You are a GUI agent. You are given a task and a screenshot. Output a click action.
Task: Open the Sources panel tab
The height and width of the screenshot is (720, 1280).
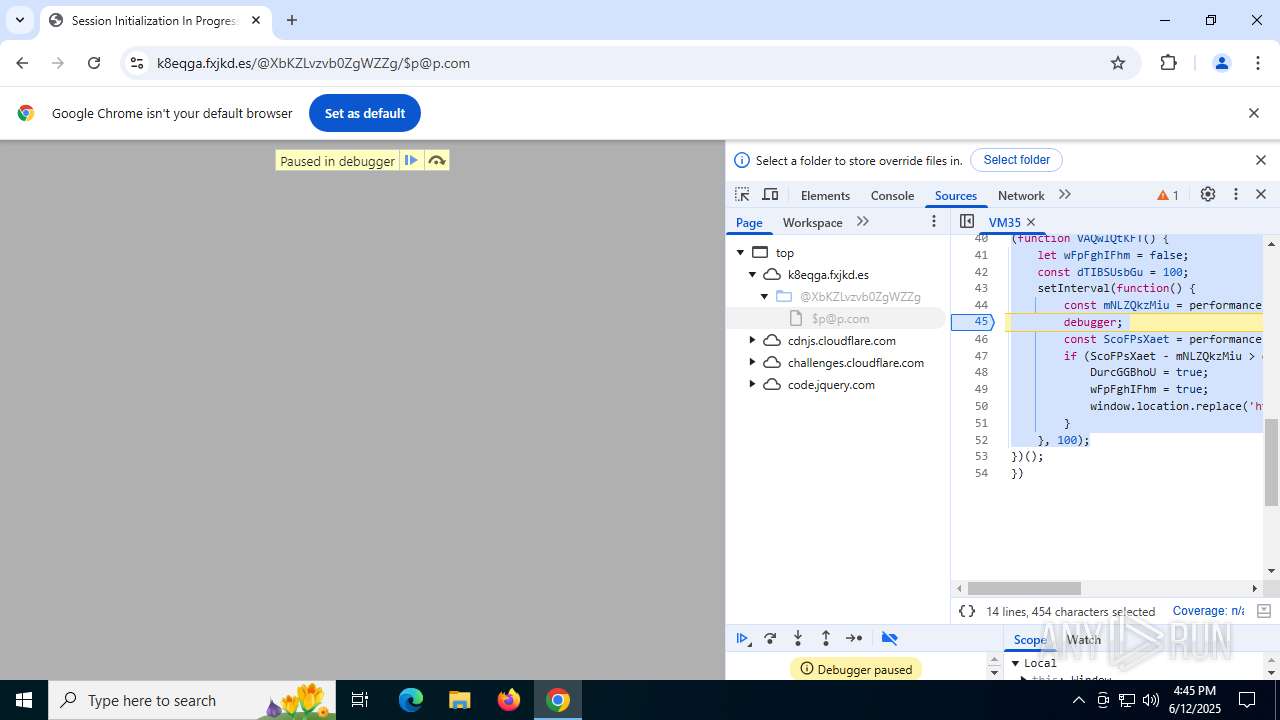pyautogui.click(x=956, y=196)
